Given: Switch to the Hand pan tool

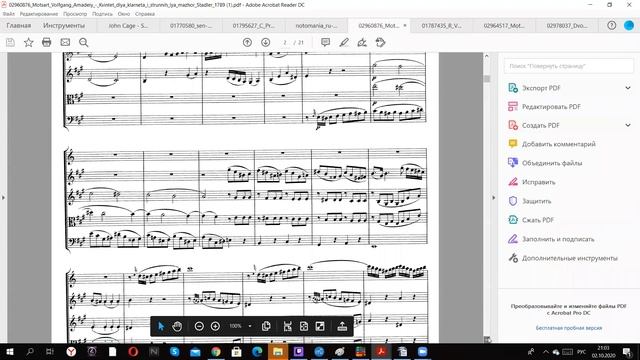Looking at the screenshot, I should pyautogui.click(x=177, y=326).
